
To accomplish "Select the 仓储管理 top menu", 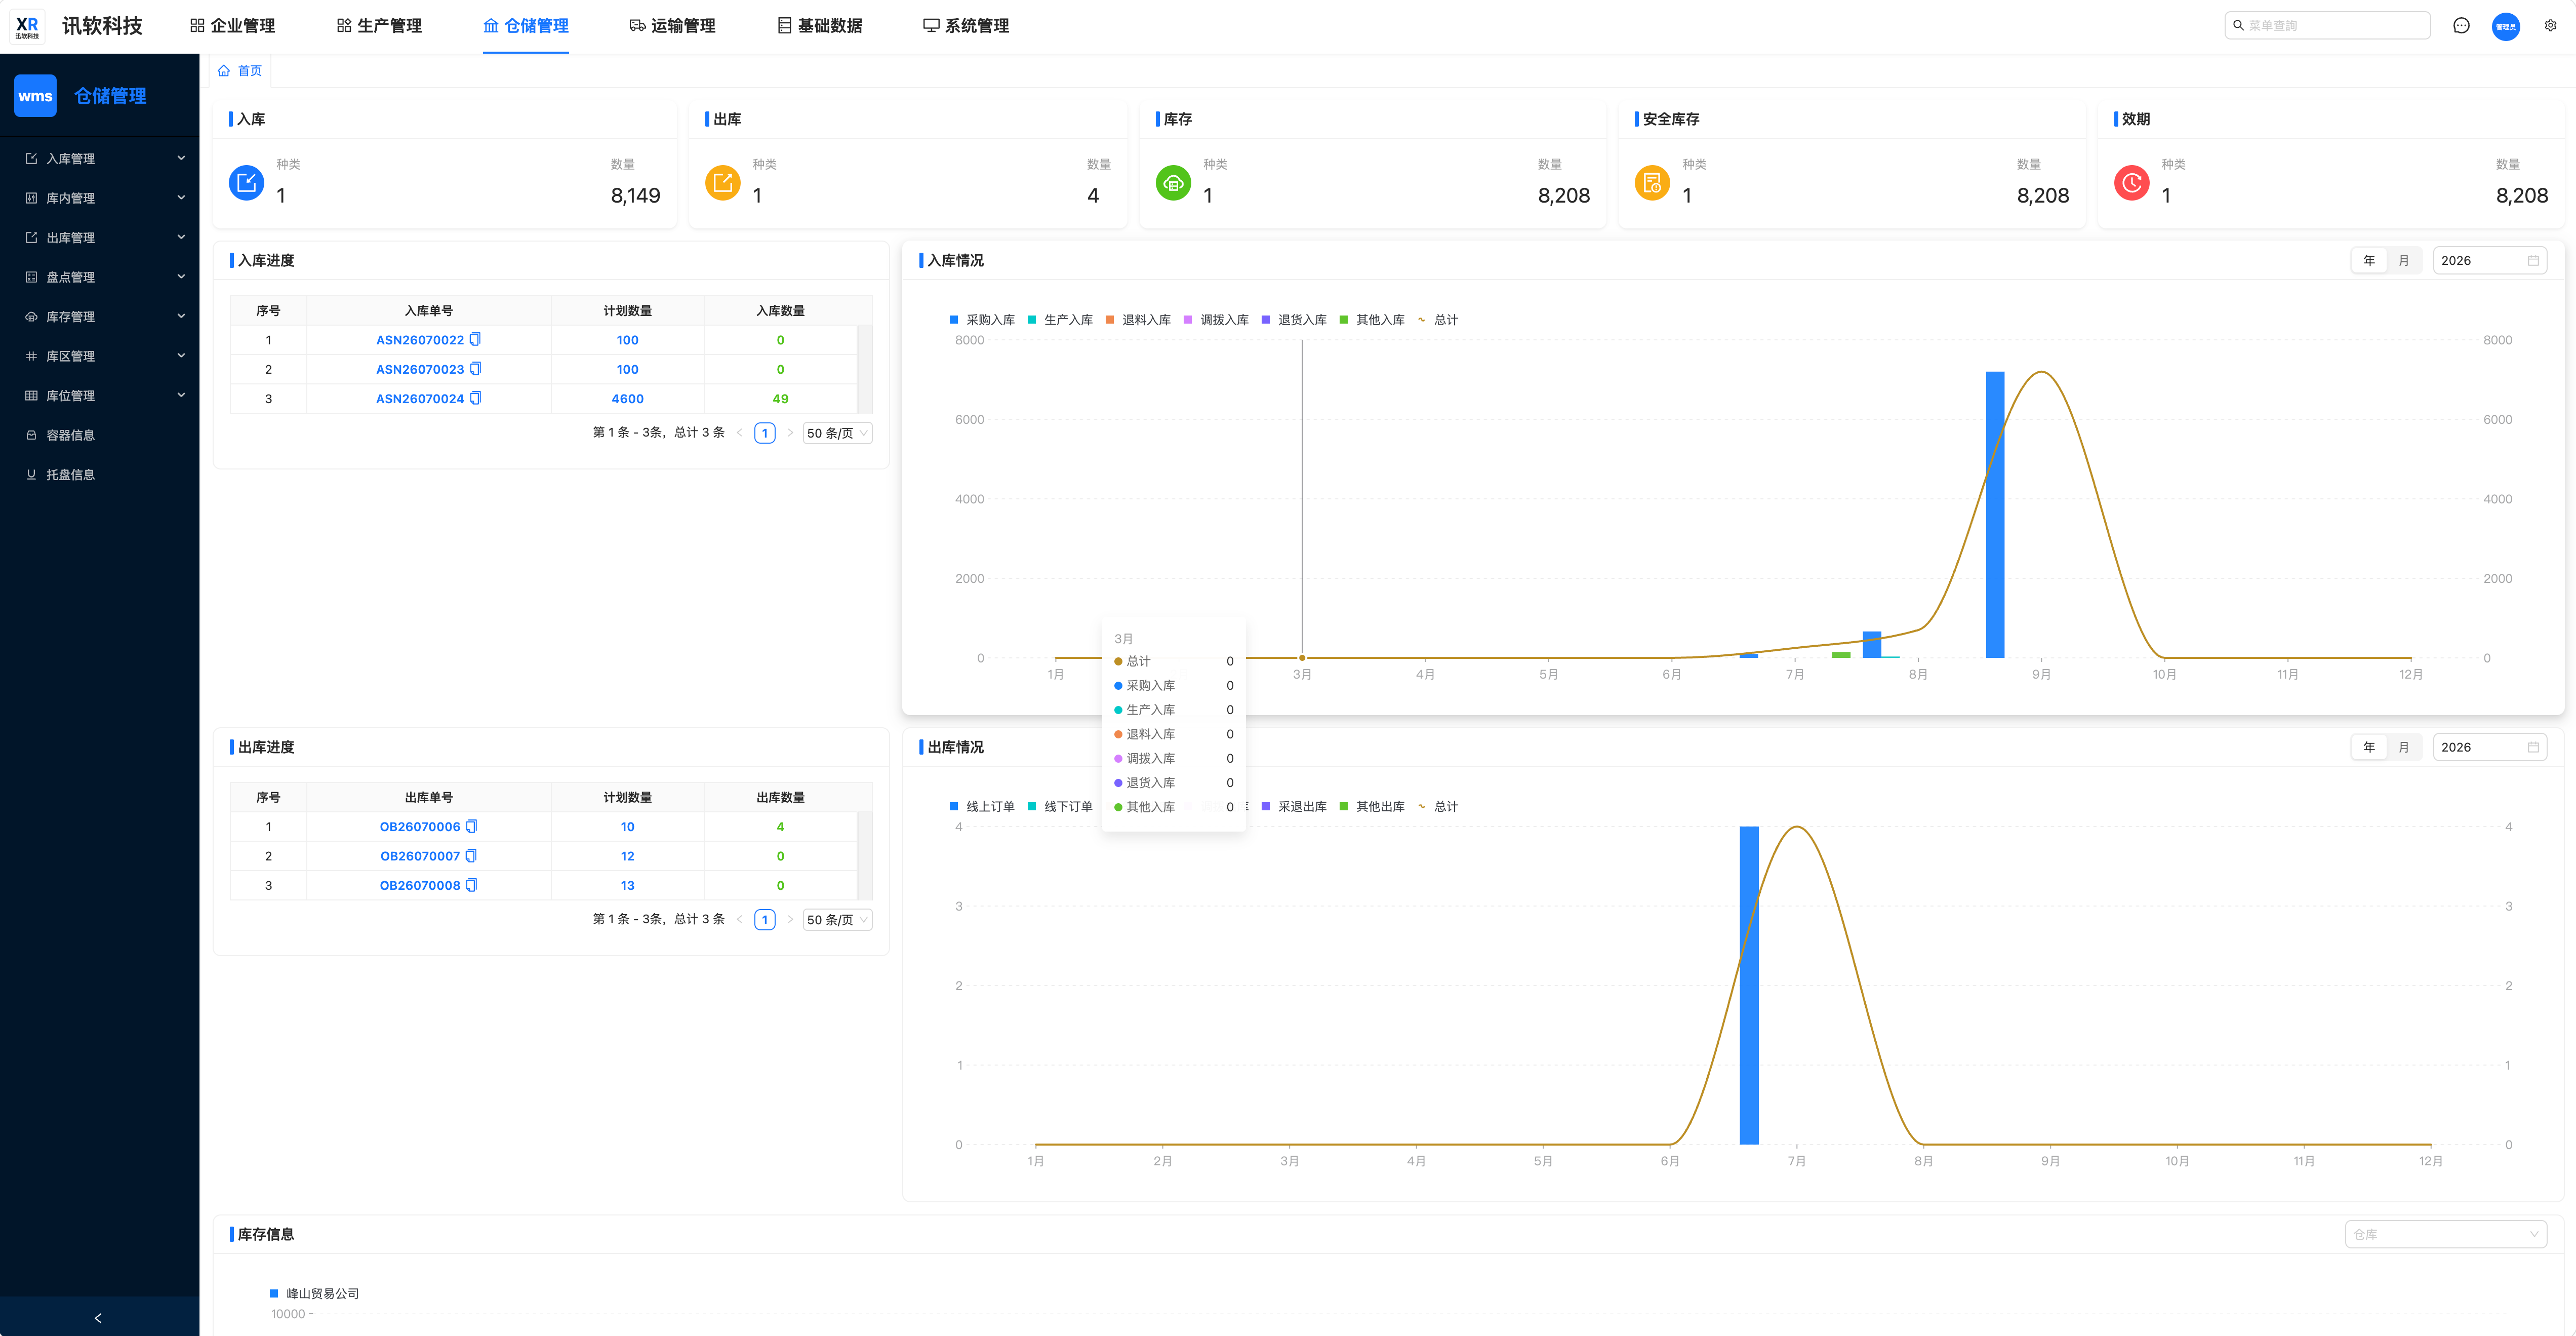I will [x=526, y=26].
